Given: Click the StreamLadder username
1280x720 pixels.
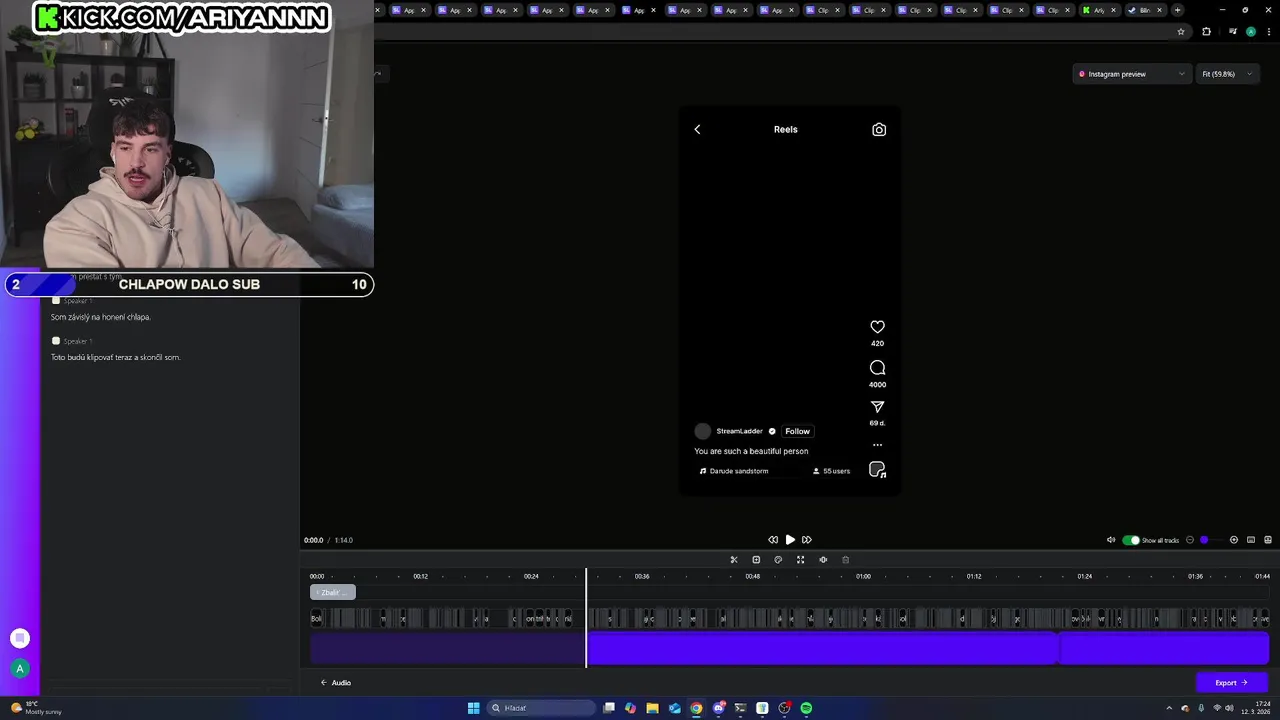Looking at the screenshot, I should point(739,431).
